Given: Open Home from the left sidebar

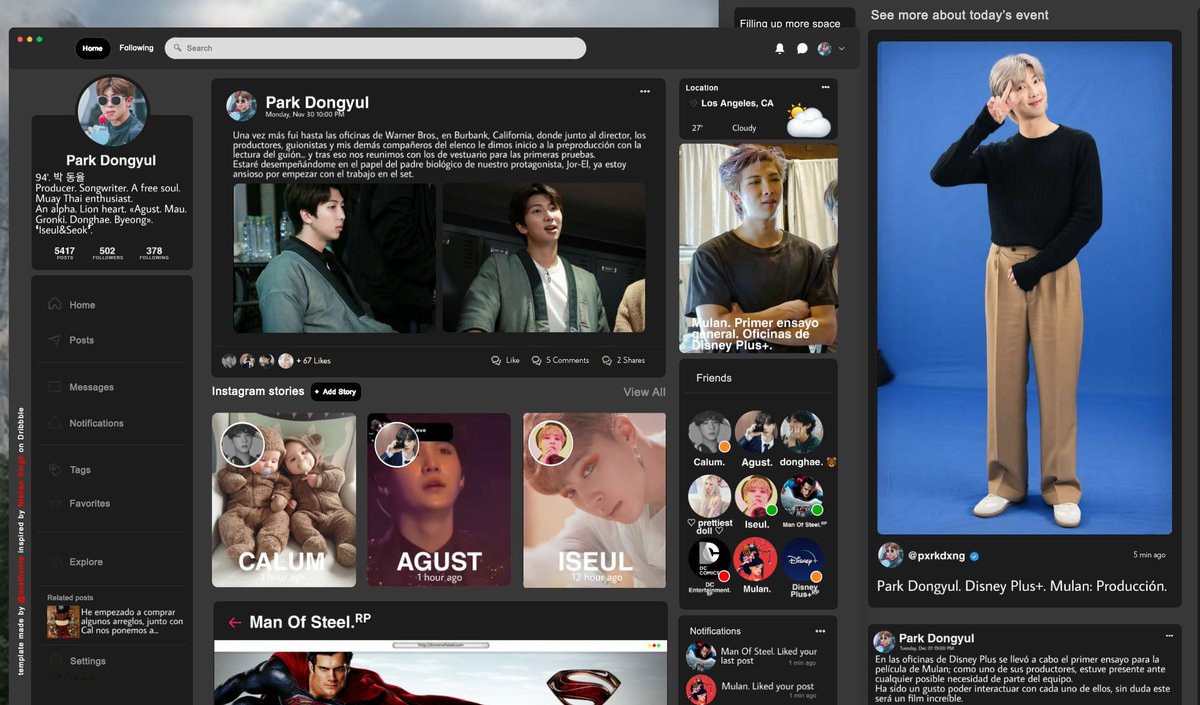Looking at the screenshot, I should [82, 305].
